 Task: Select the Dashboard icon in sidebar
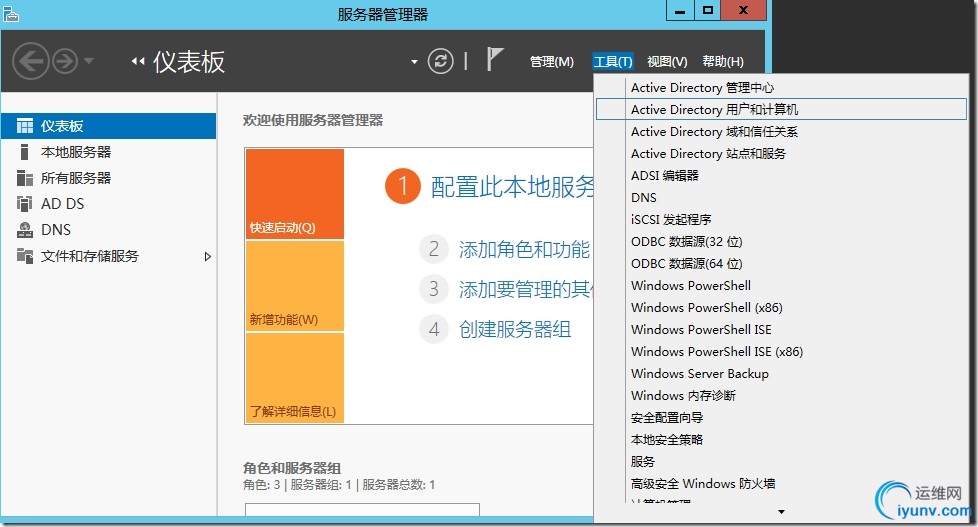coord(25,126)
